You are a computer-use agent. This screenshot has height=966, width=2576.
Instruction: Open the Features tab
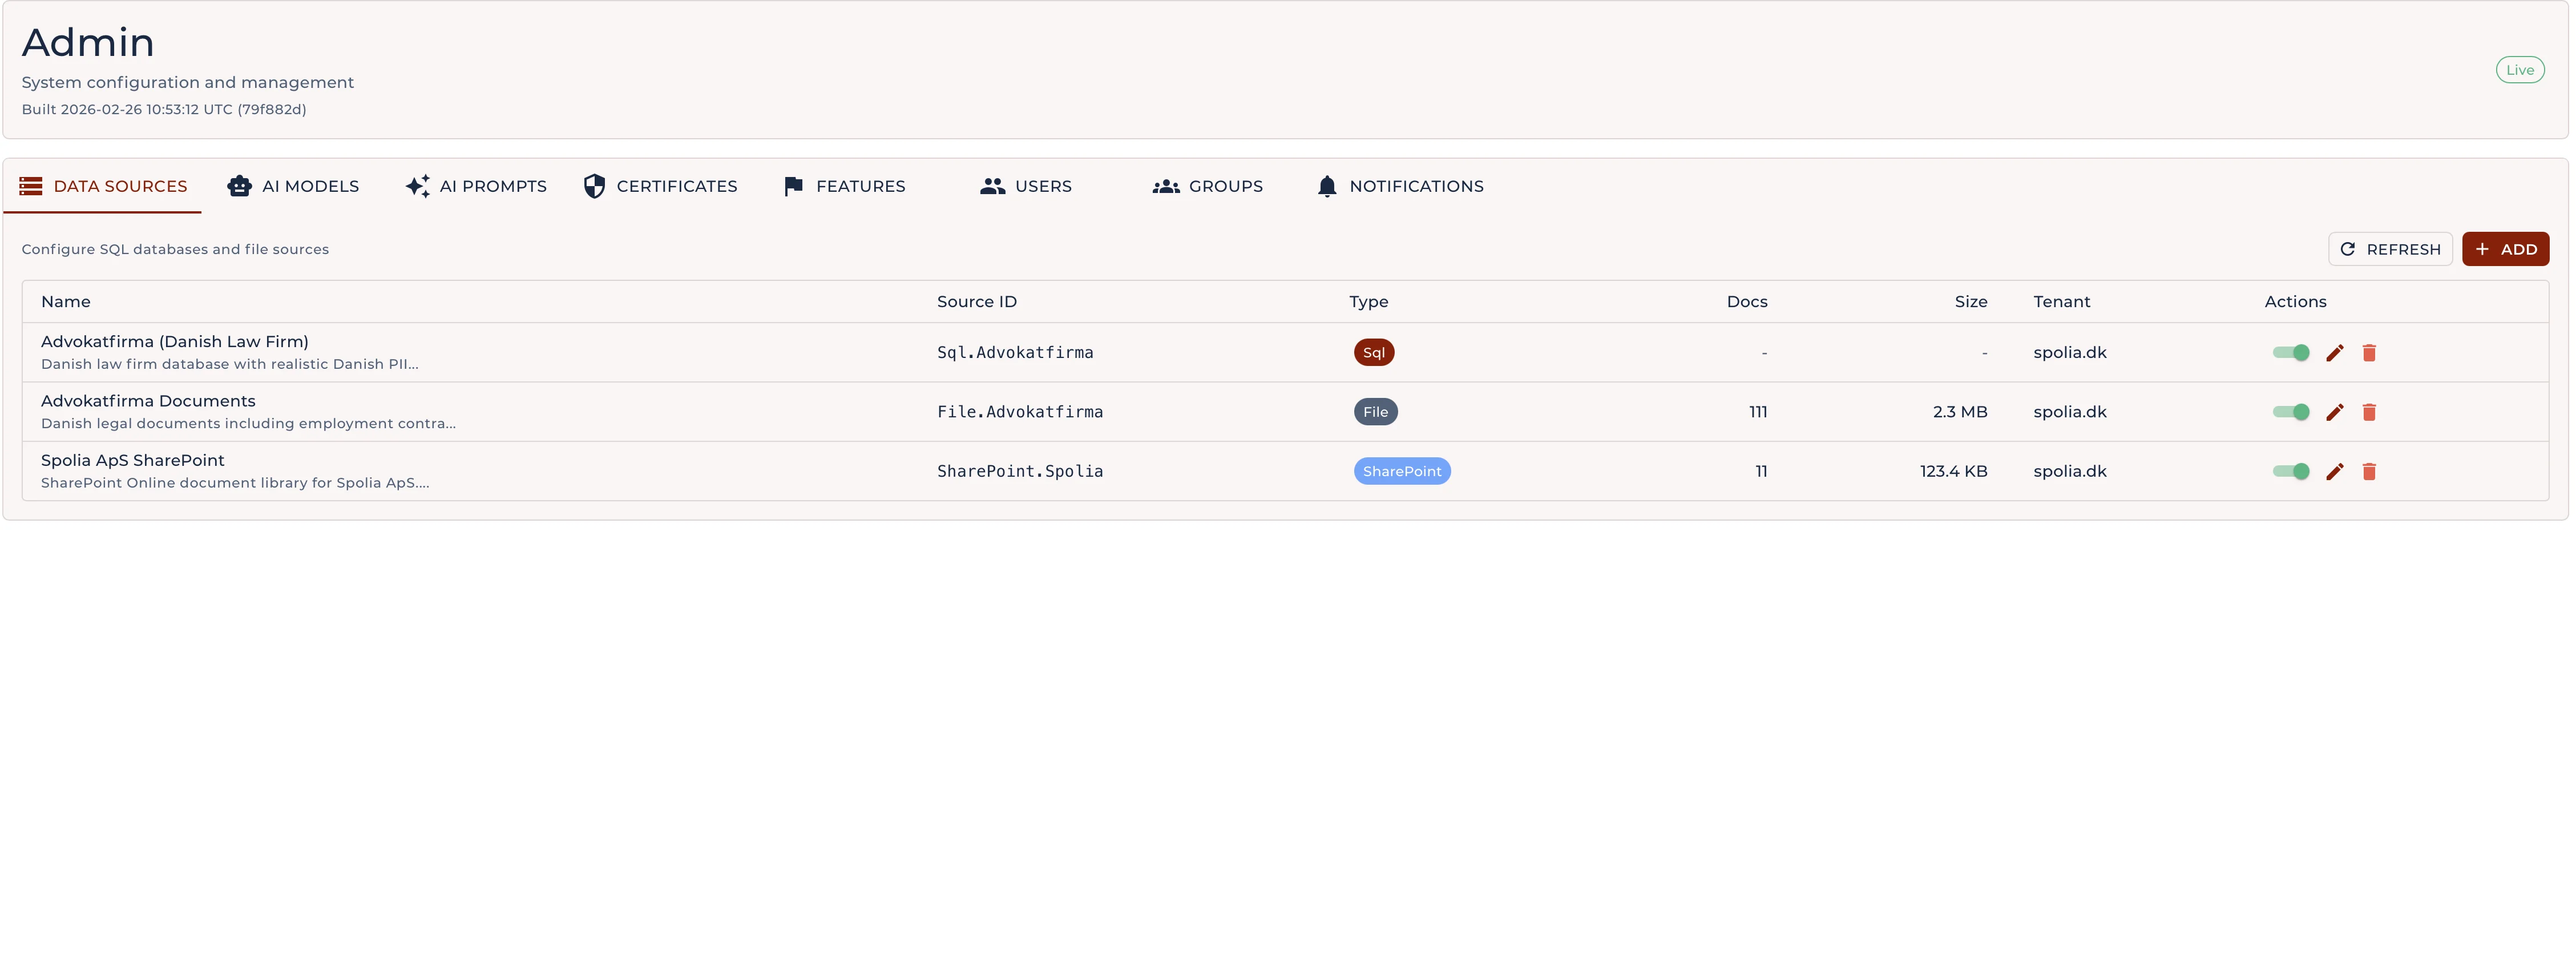pyautogui.click(x=844, y=186)
